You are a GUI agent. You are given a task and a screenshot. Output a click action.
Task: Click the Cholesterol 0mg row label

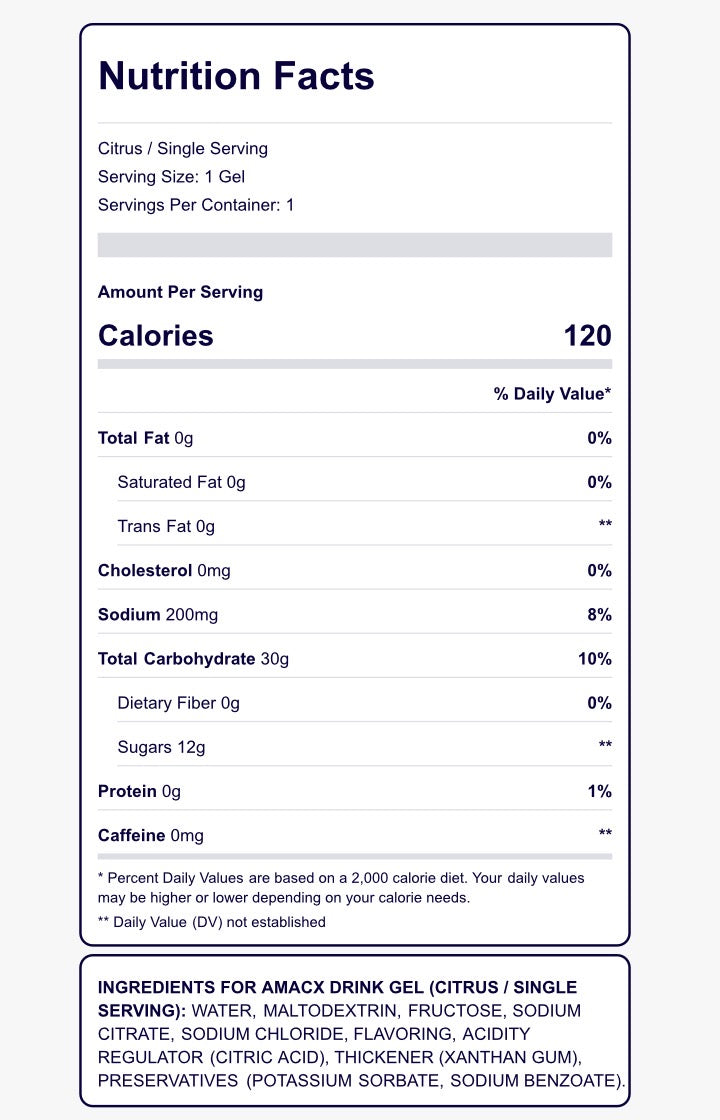tap(164, 571)
